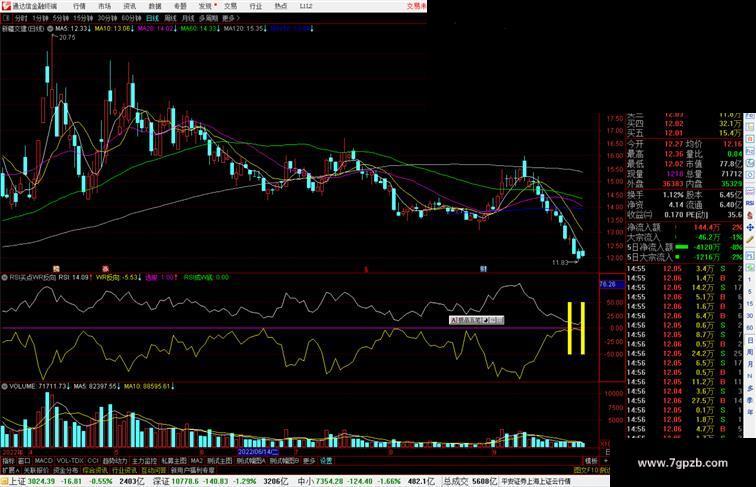
Task: Switch sub-chart to CCI indicator
Action: pyautogui.click(x=93, y=461)
